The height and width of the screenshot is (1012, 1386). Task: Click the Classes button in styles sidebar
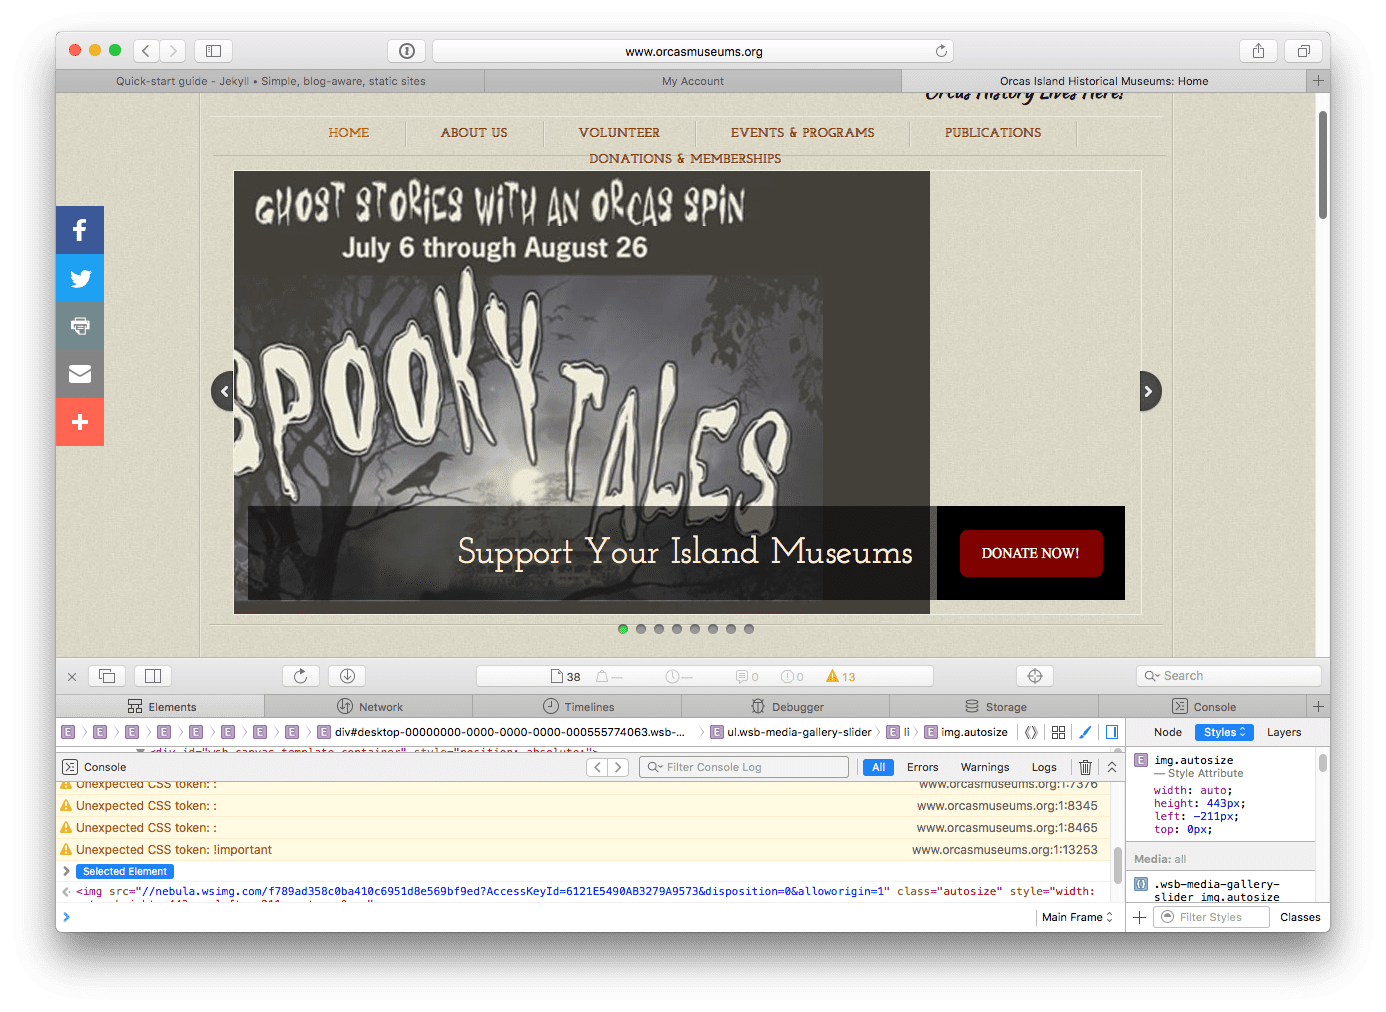click(x=1300, y=917)
